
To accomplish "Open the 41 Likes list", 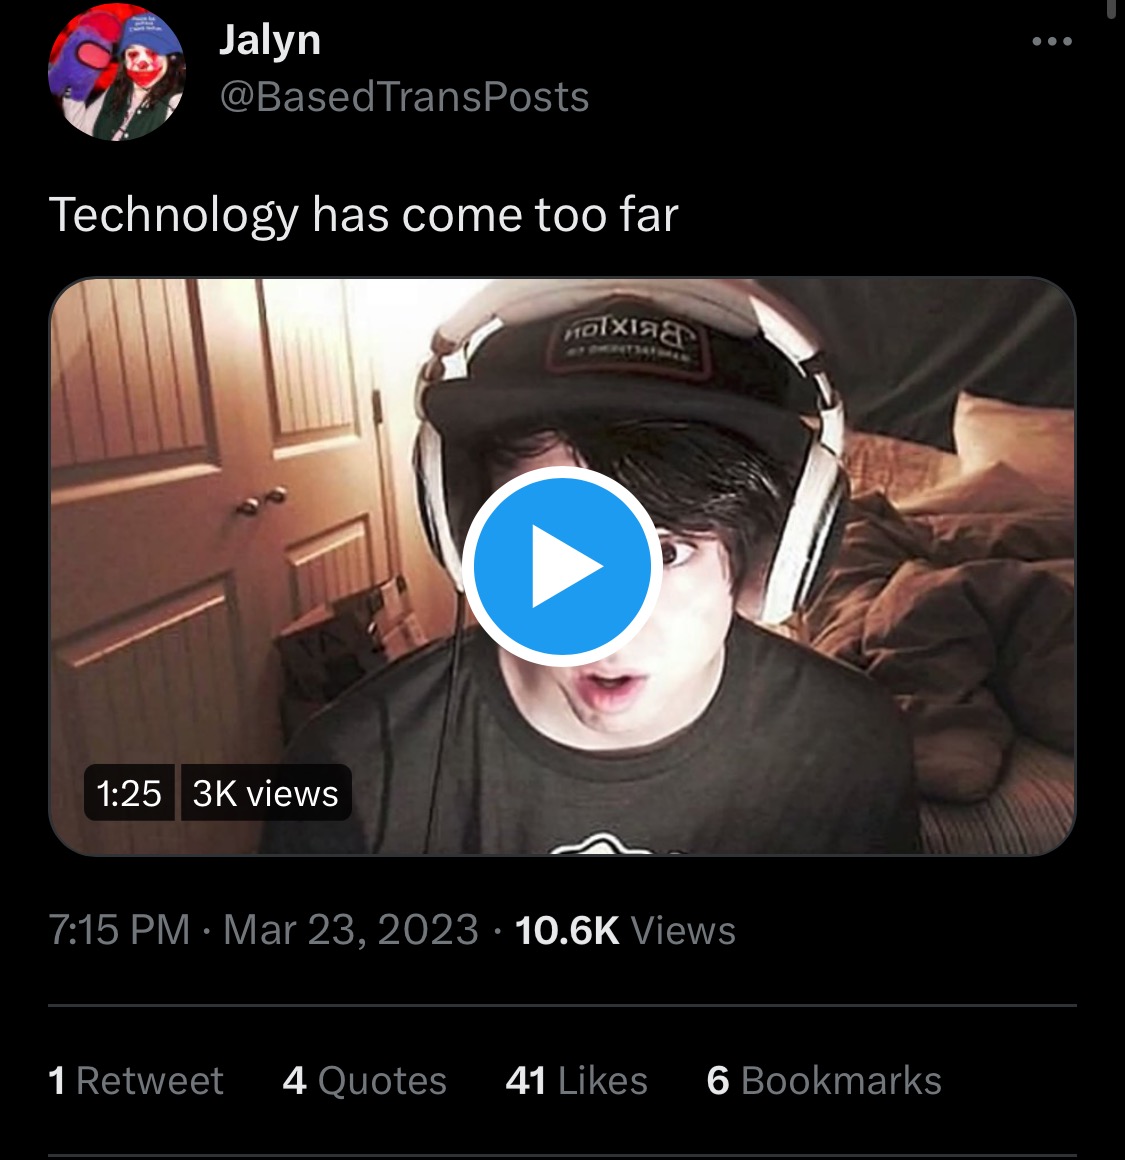I will pyautogui.click(x=576, y=1080).
